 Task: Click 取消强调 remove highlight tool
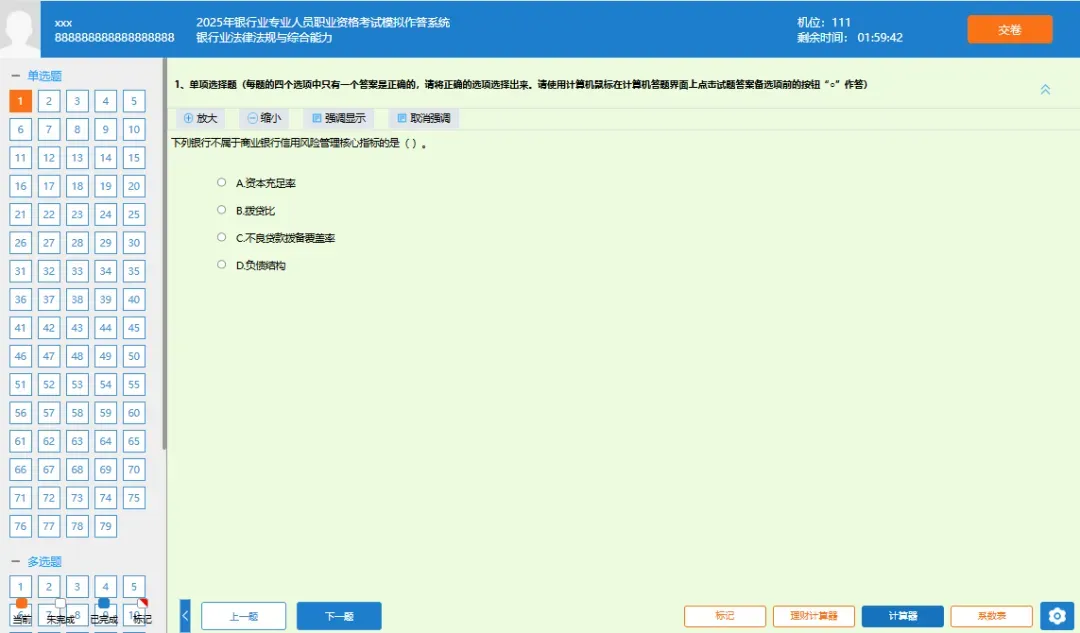pos(423,118)
